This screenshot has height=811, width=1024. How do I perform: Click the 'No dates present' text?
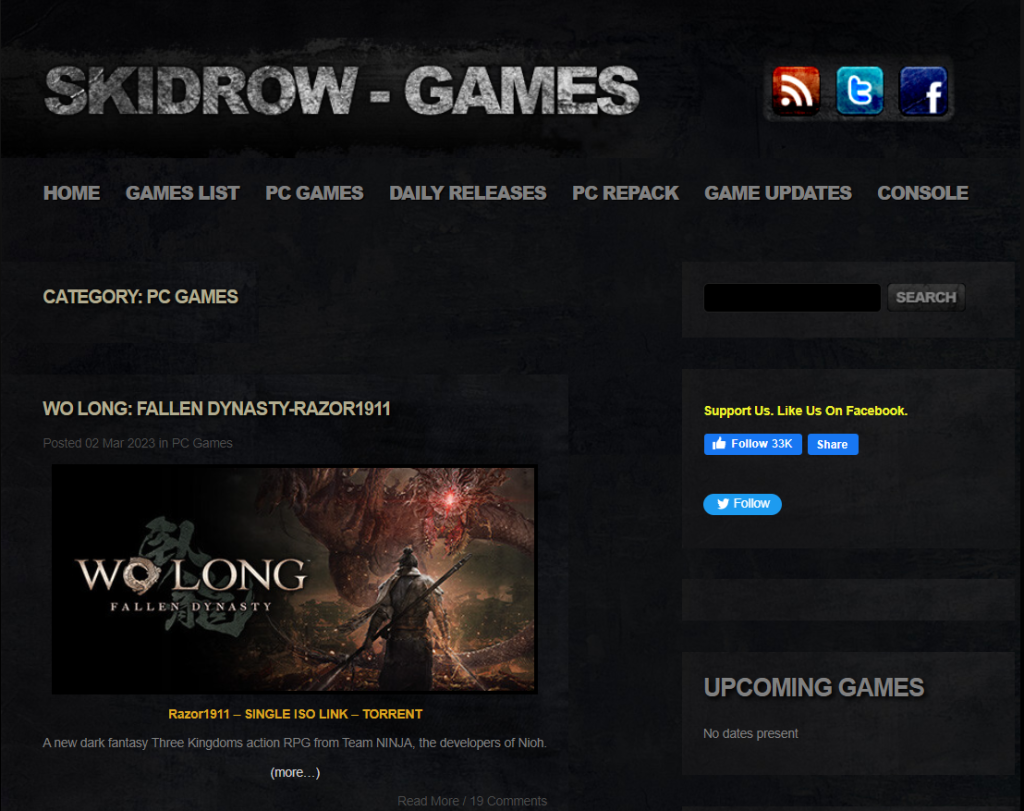751,734
